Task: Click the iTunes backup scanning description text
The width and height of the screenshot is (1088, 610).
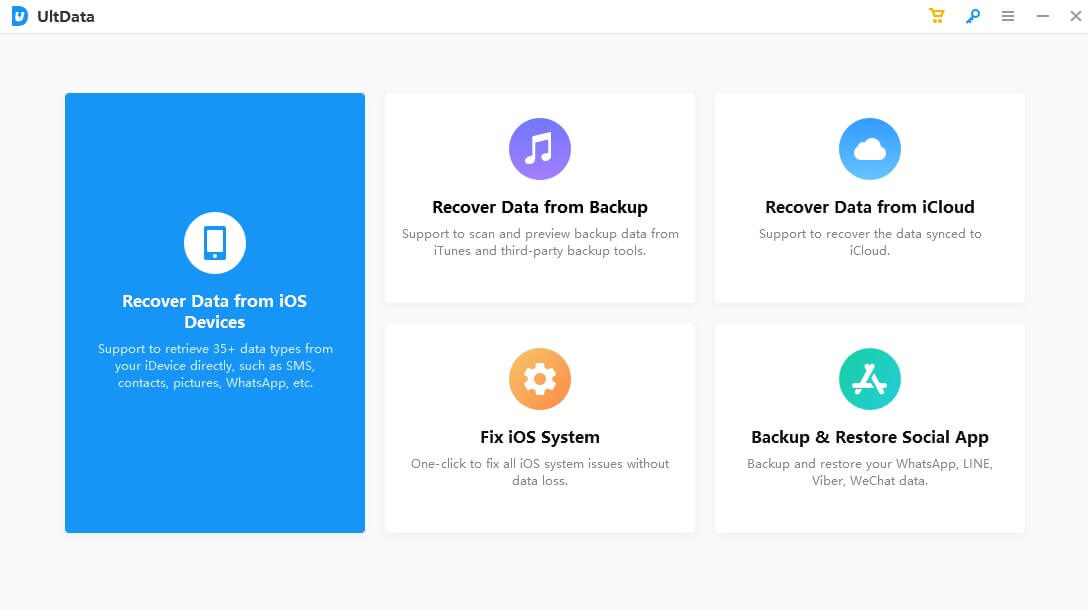Action: [539, 242]
